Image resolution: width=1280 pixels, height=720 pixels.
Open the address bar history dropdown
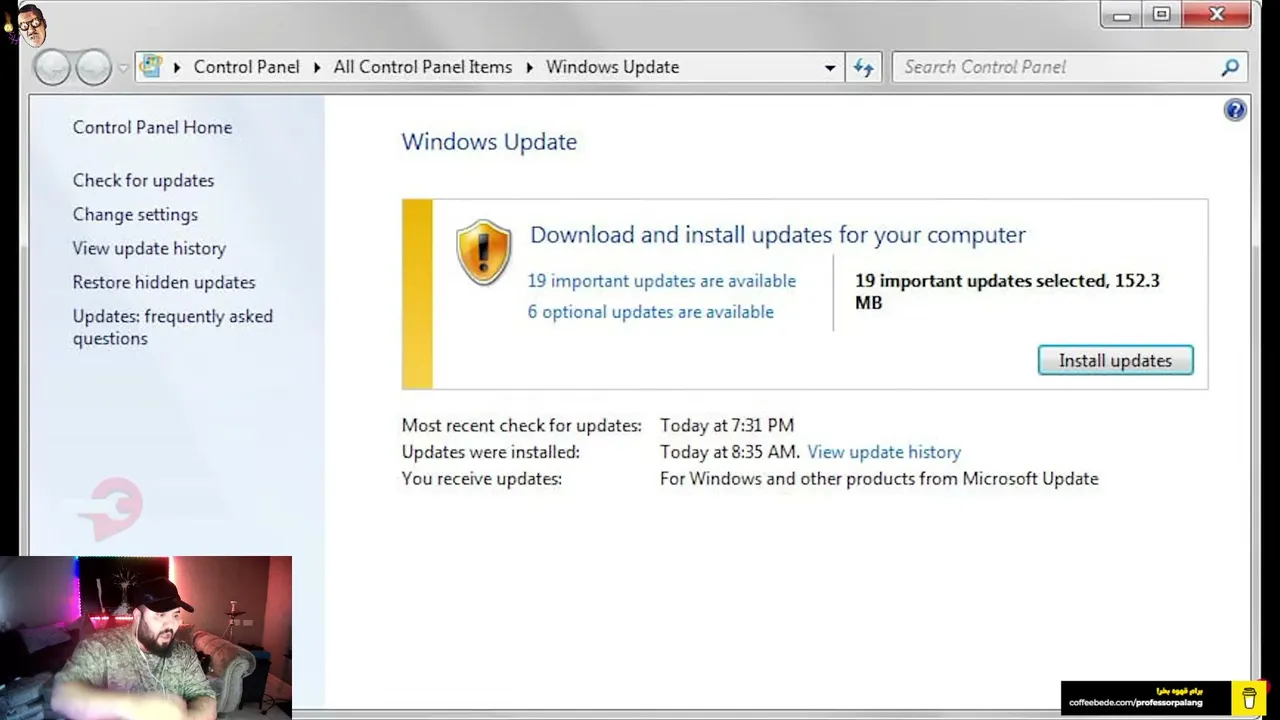[830, 67]
